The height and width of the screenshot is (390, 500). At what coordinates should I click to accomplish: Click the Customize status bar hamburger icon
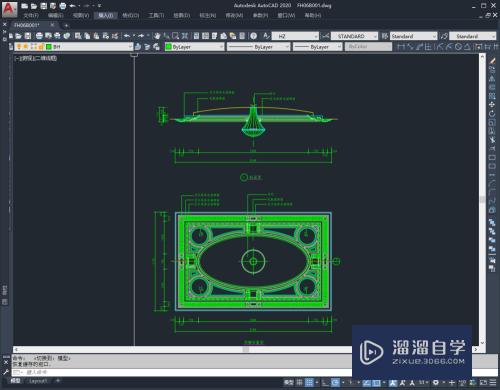pyautogui.click(x=492, y=382)
